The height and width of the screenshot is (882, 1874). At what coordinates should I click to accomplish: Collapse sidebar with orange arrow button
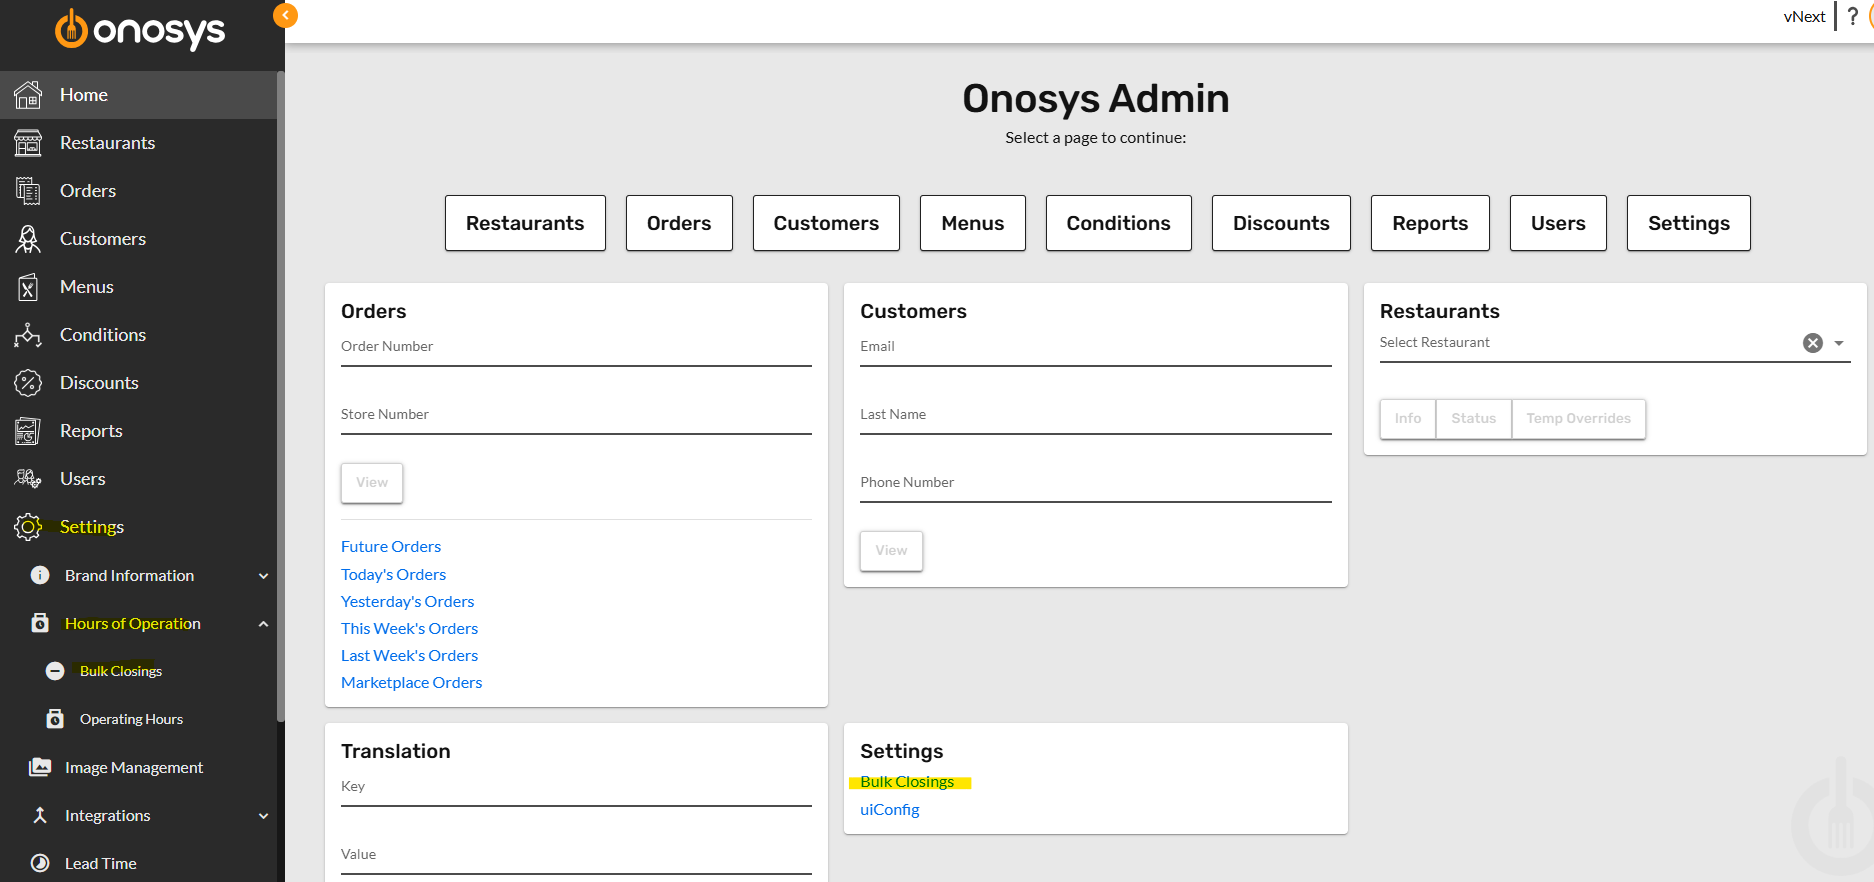coord(285,15)
